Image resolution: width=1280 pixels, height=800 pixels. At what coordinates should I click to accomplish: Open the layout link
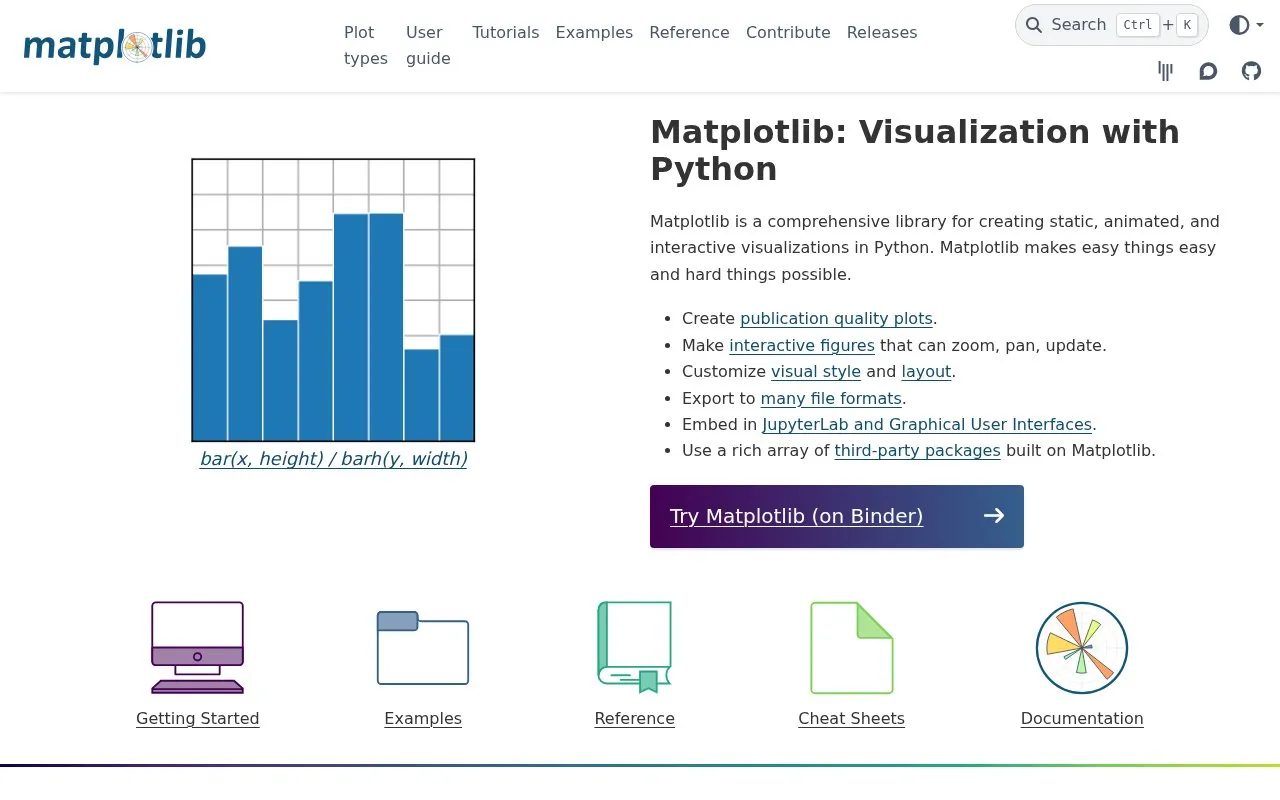pos(926,372)
